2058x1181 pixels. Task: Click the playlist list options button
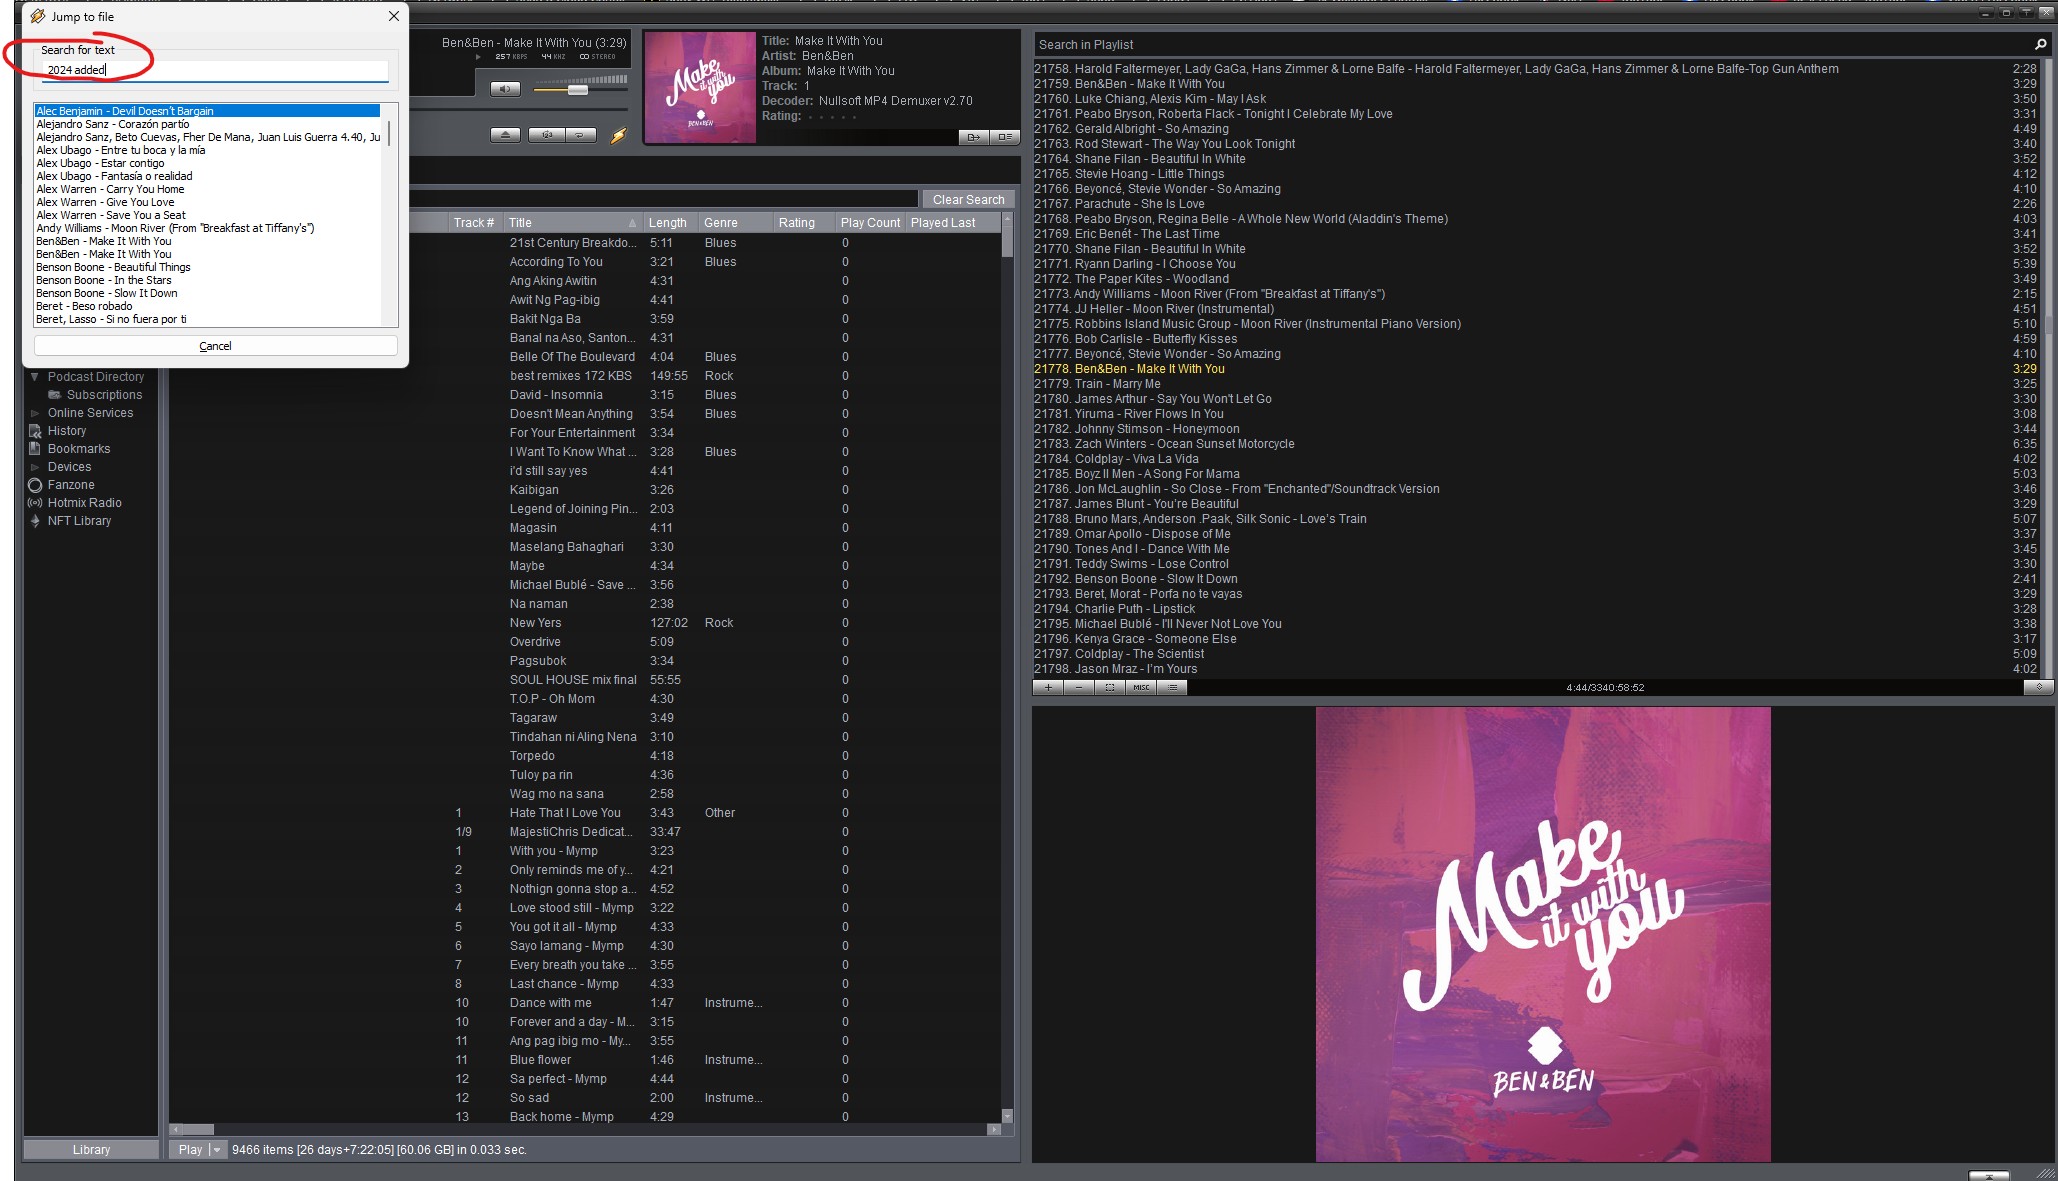pos(1173,687)
